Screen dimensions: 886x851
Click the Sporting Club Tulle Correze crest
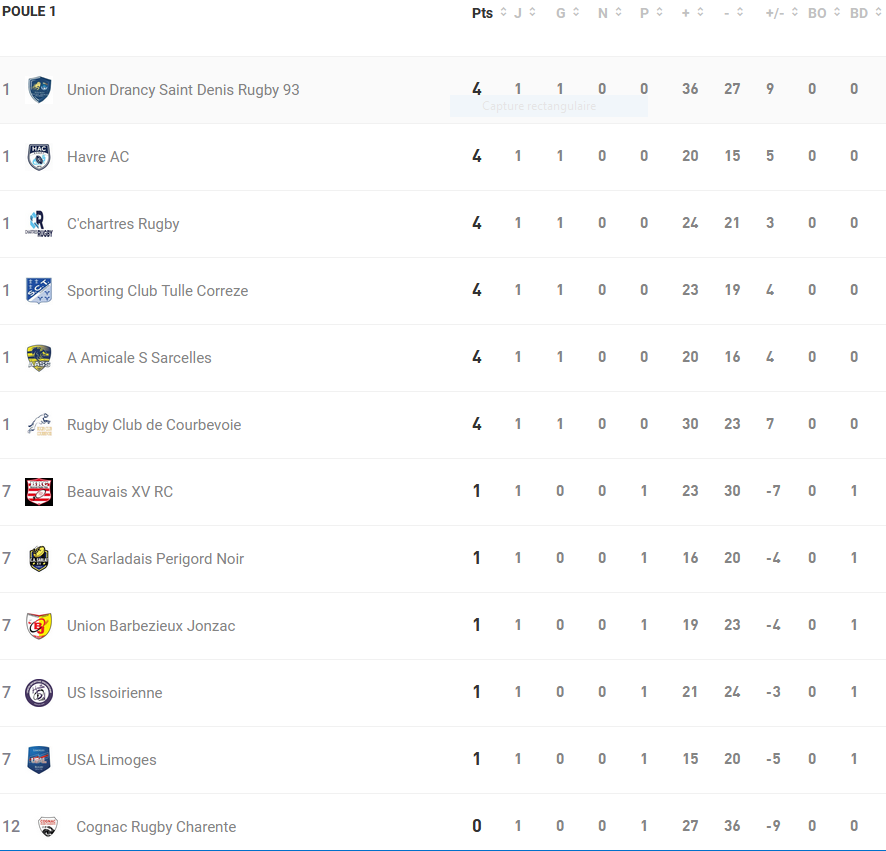[x=39, y=291]
